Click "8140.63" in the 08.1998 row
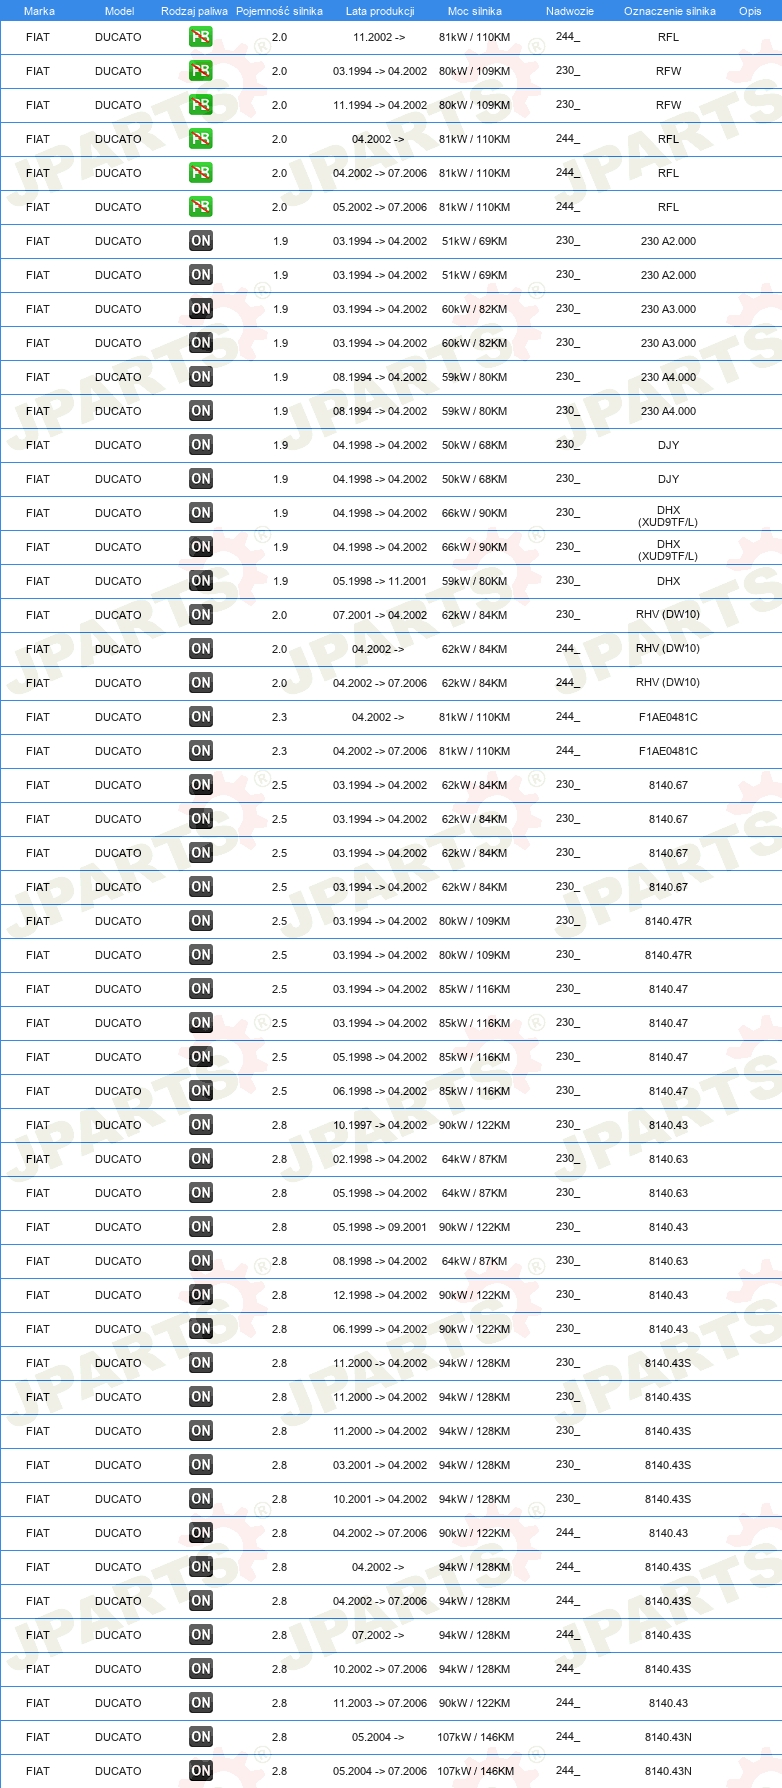Image resolution: width=782 pixels, height=1788 pixels. [668, 1261]
